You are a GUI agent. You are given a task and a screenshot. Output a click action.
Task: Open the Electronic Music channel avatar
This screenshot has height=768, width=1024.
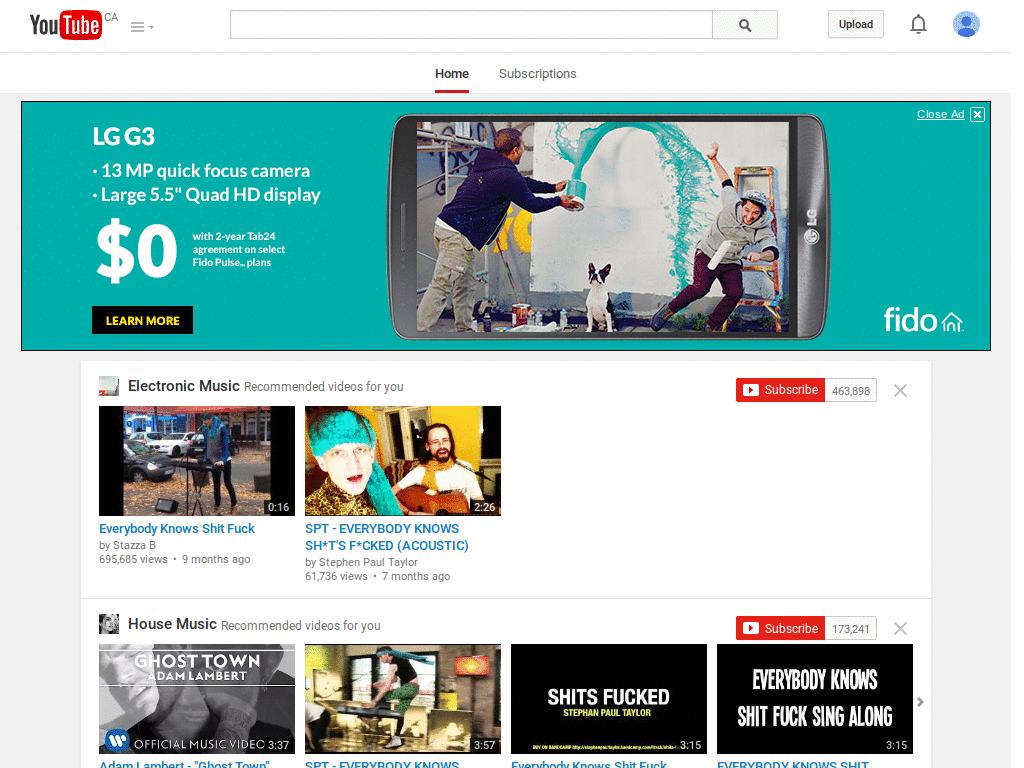click(109, 386)
